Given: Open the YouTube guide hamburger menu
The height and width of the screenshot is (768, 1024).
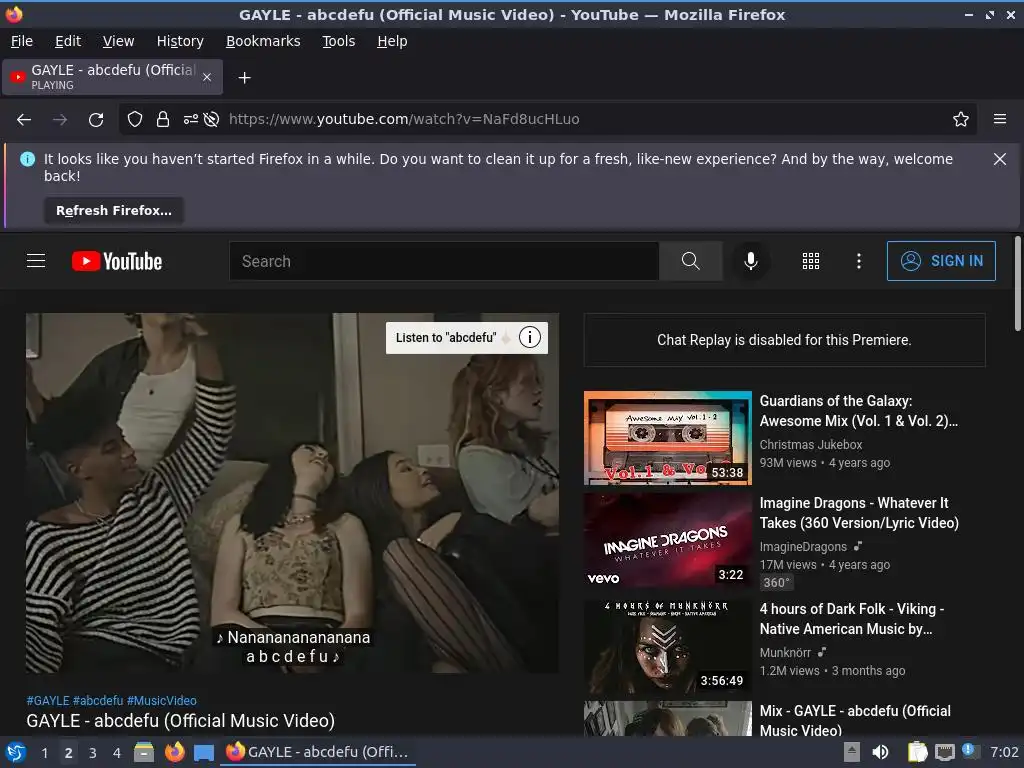Looking at the screenshot, I should [x=36, y=261].
